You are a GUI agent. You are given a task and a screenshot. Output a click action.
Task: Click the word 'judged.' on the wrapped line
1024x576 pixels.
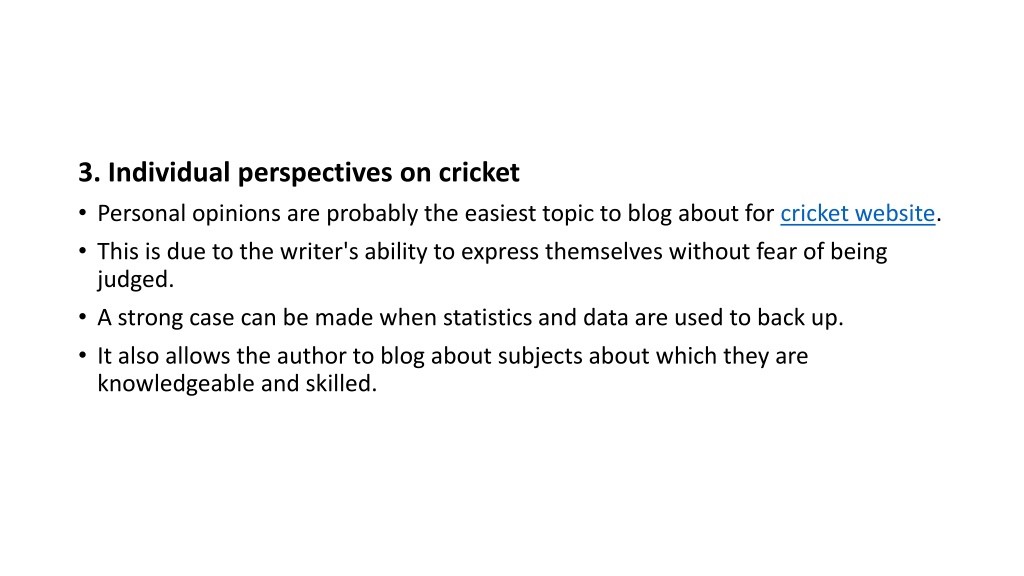pyautogui.click(x=136, y=280)
